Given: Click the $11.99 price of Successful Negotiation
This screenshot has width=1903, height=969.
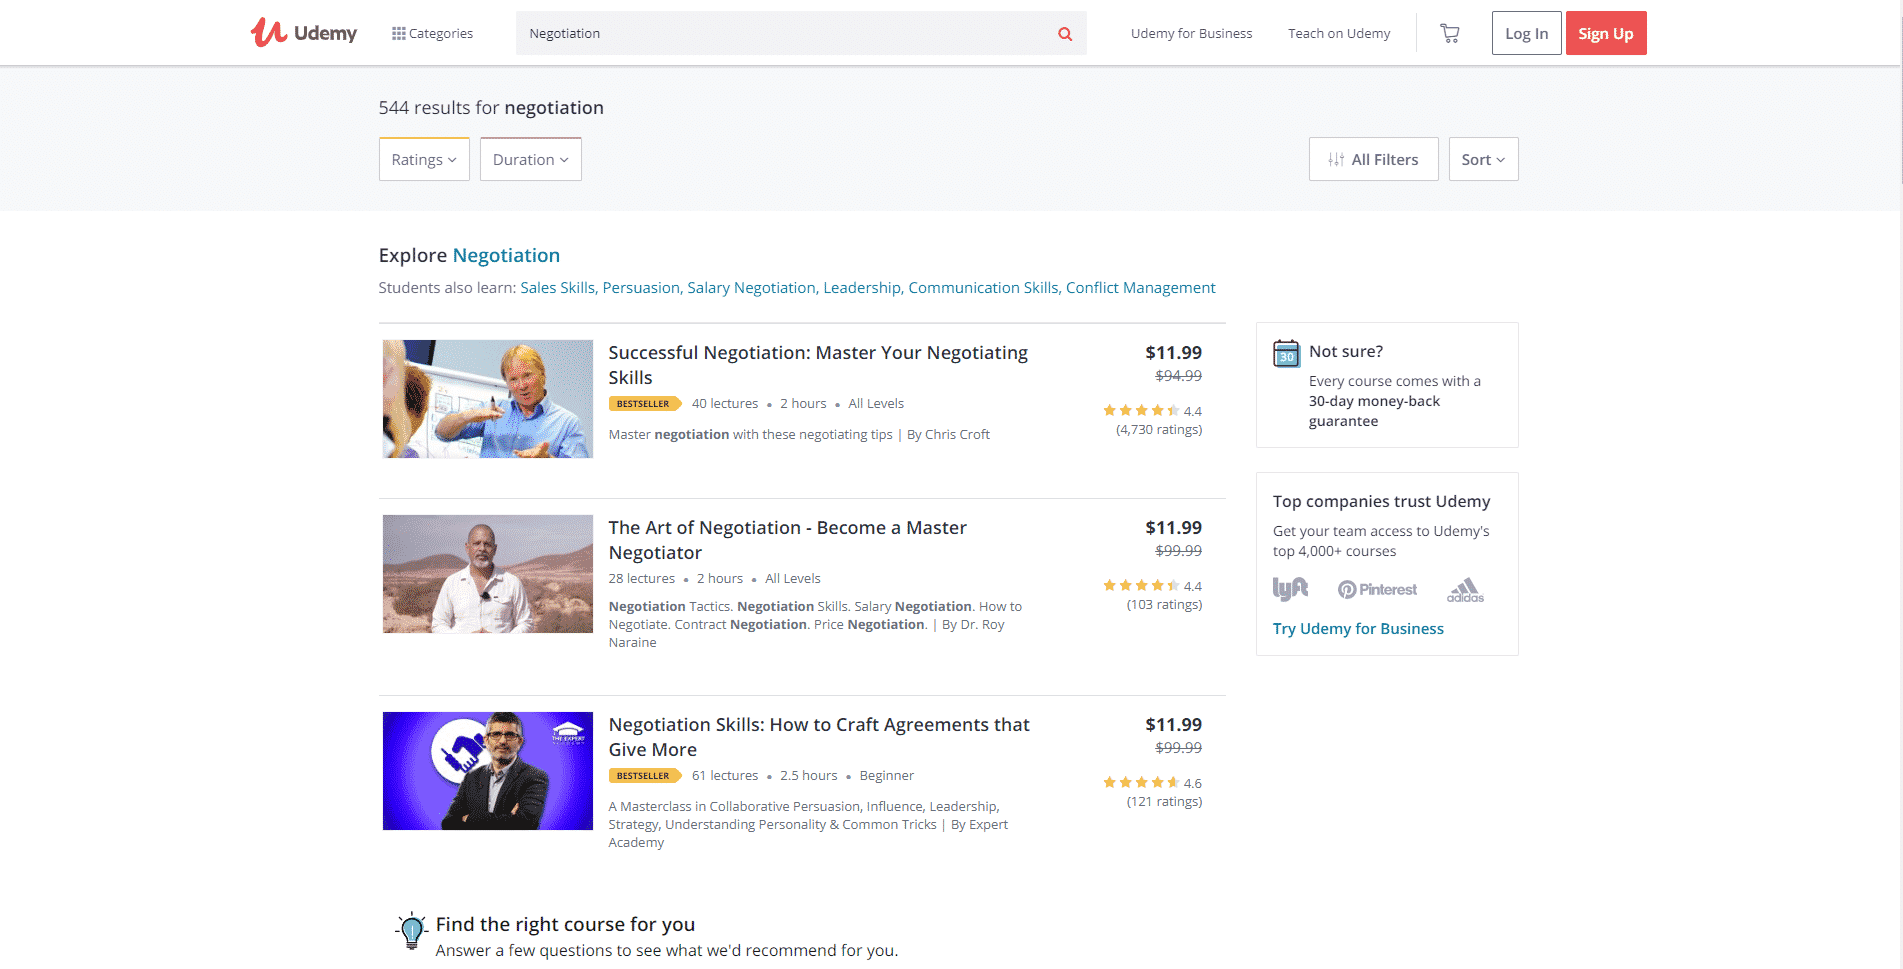Looking at the screenshot, I should [1173, 353].
